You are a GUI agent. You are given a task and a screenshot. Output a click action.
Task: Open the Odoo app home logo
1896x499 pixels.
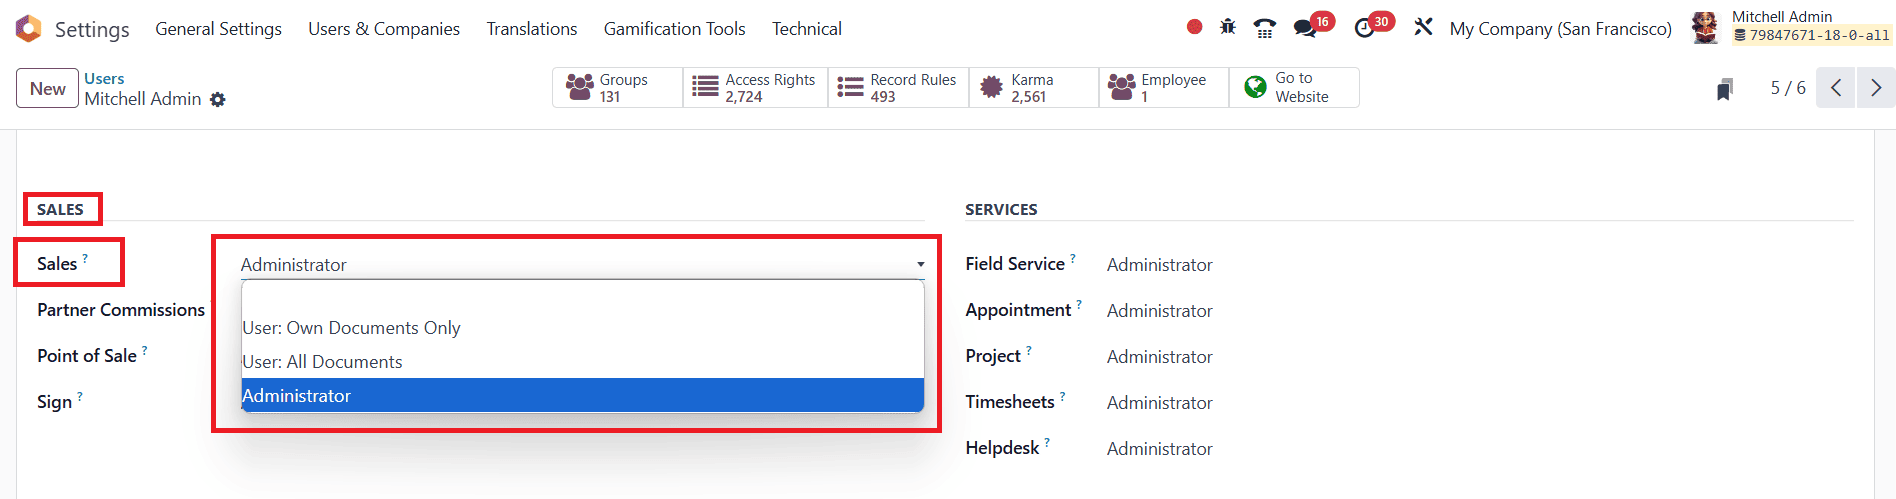coord(29,29)
